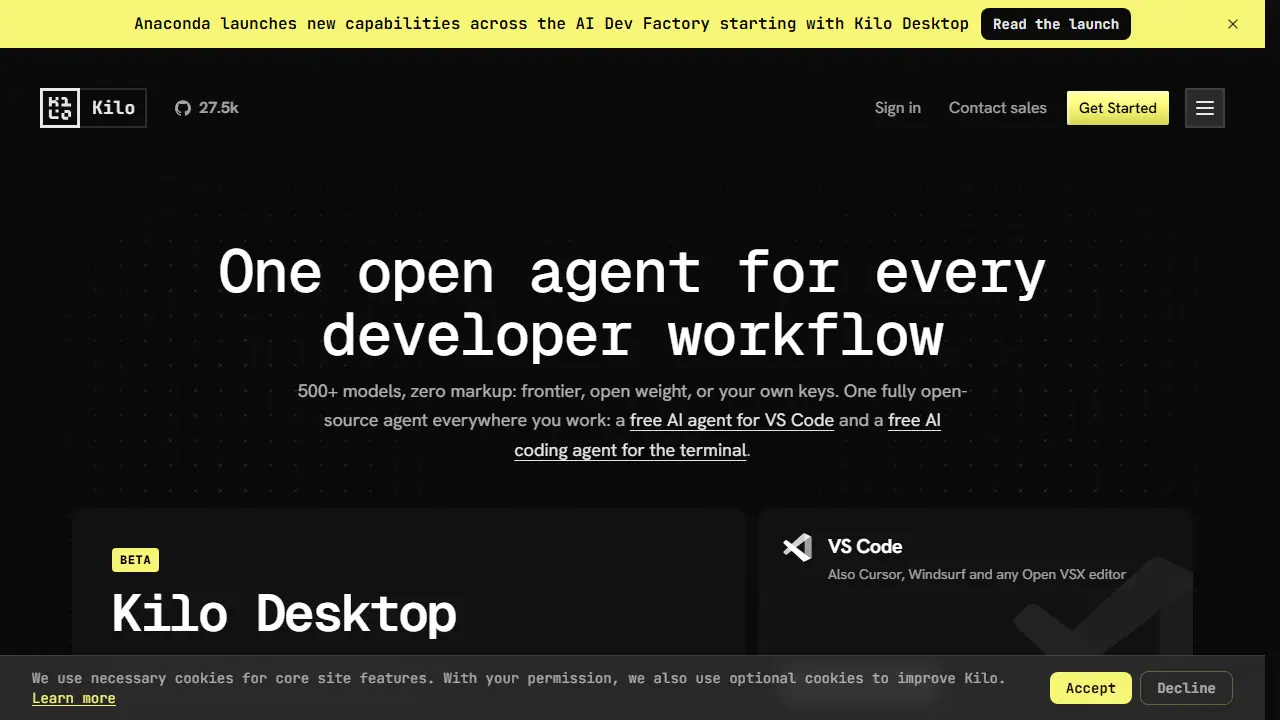The image size is (1280, 720).
Task: Click the Anaconda launch announcement text
Action: 551,24
